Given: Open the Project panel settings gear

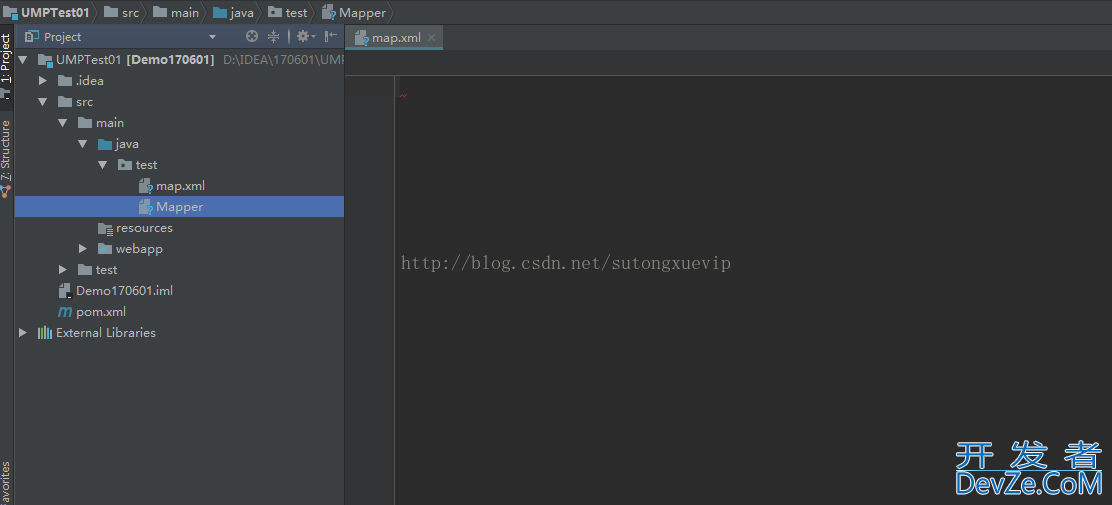Looking at the screenshot, I should coord(304,36).
